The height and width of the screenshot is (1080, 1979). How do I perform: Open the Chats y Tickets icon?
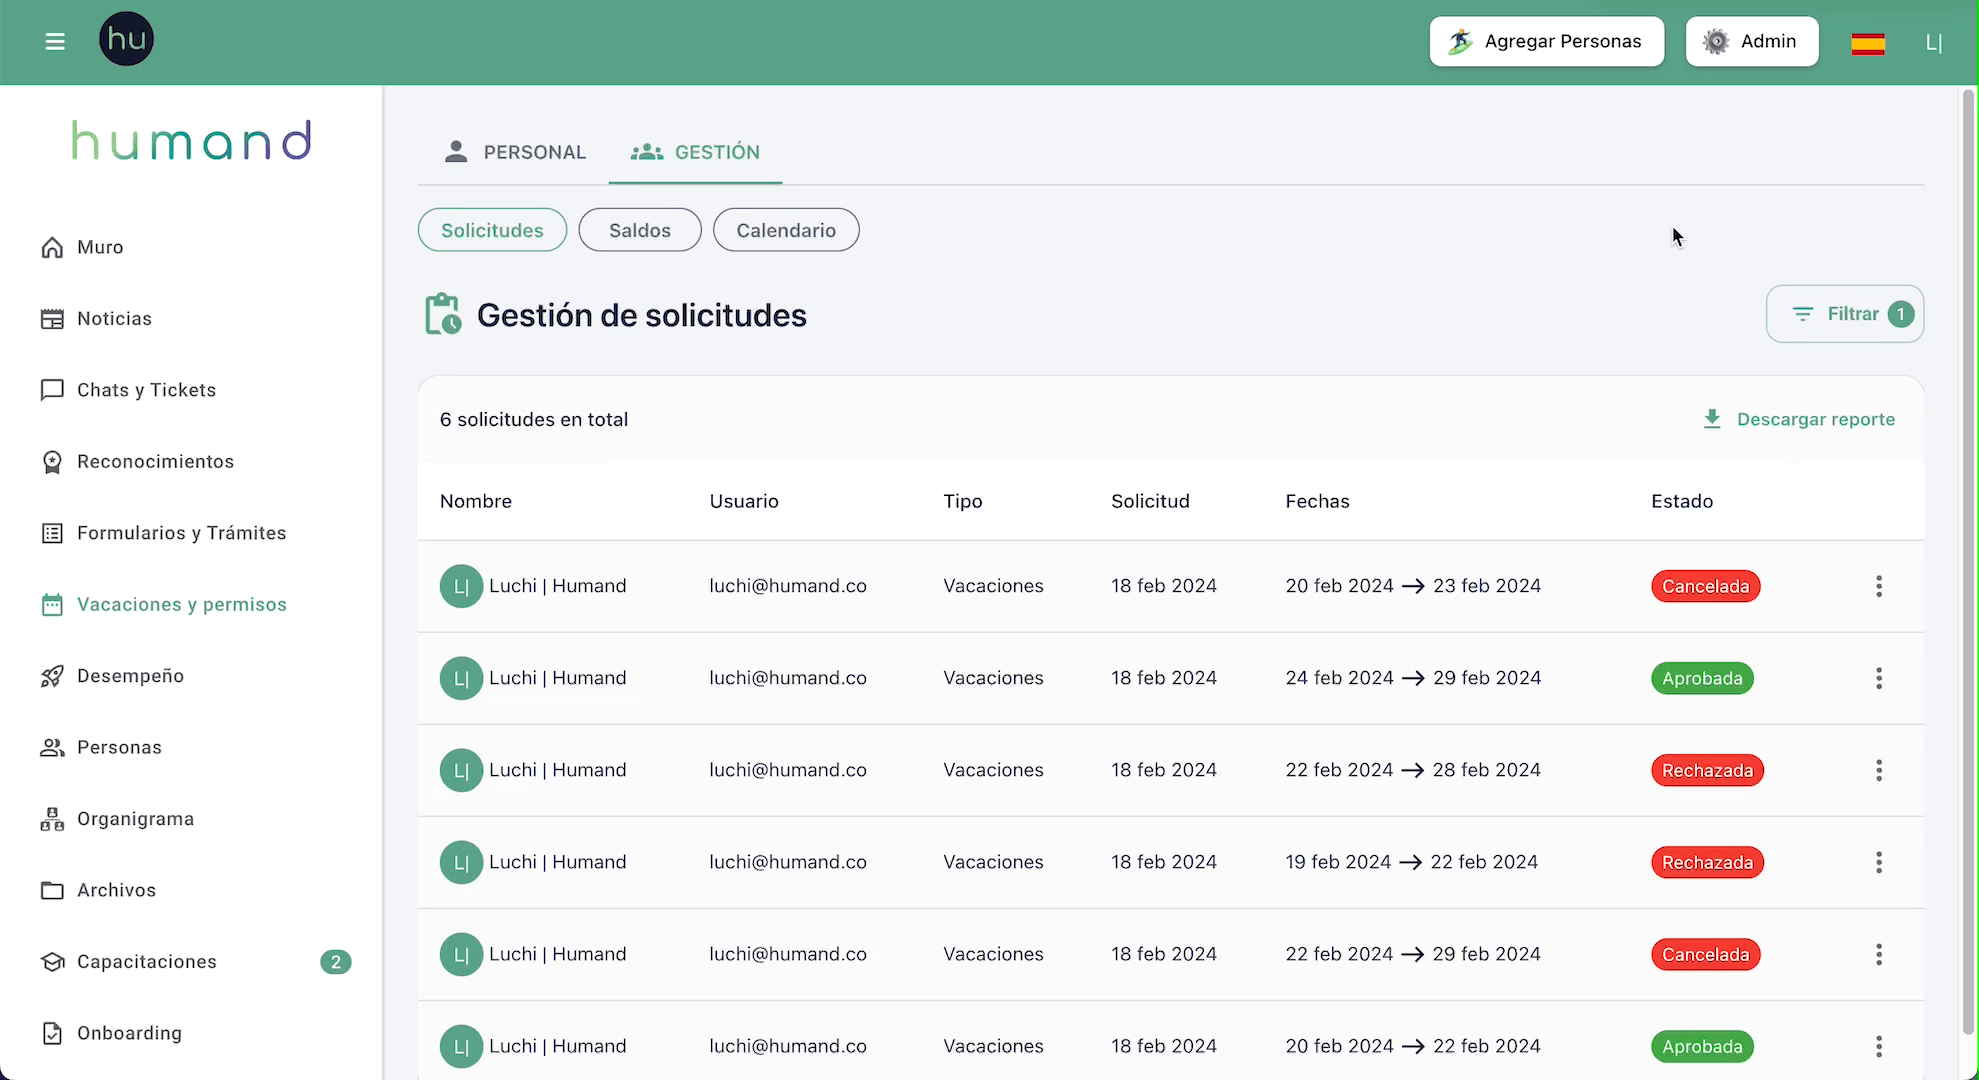click(x=52, y=390)
